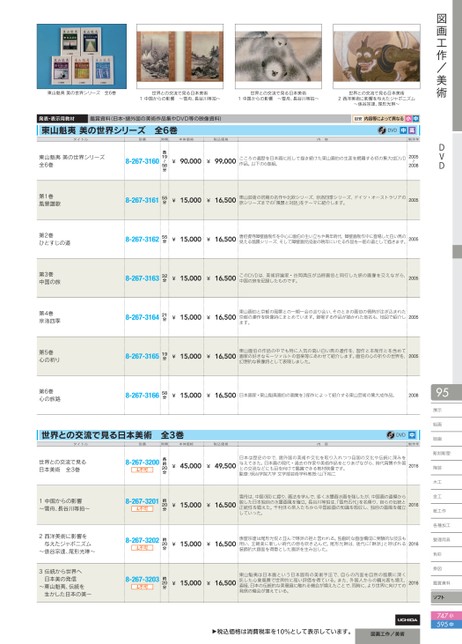Click the page number 95 box
Viewport: 462px width, 644px height.
[446, 392]
